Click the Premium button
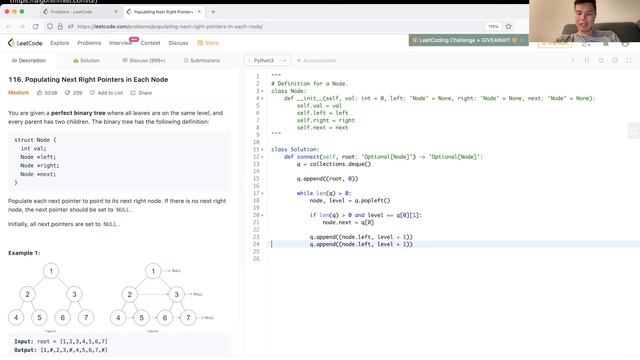This screenshot has width=640, height=360. tap(555, 43)
